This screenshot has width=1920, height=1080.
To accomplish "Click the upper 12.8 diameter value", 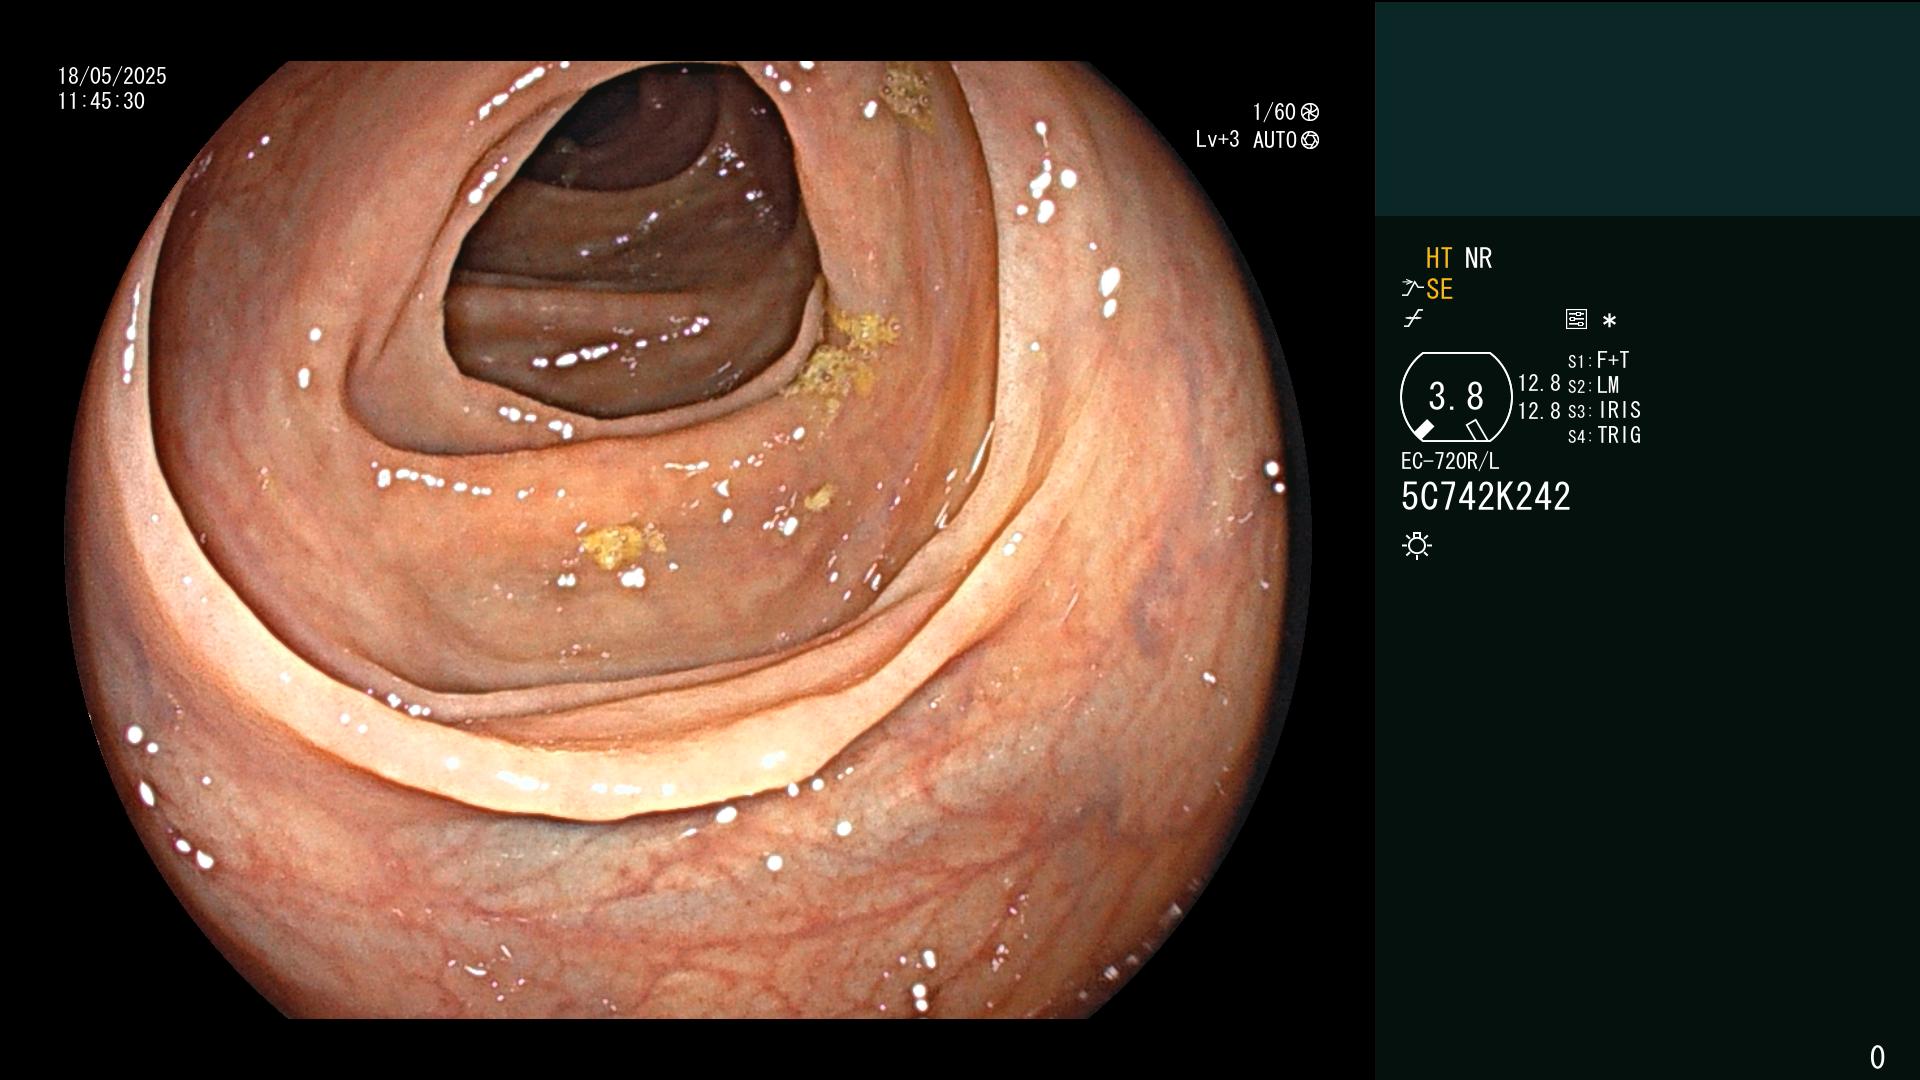I will pos(1539,383).
